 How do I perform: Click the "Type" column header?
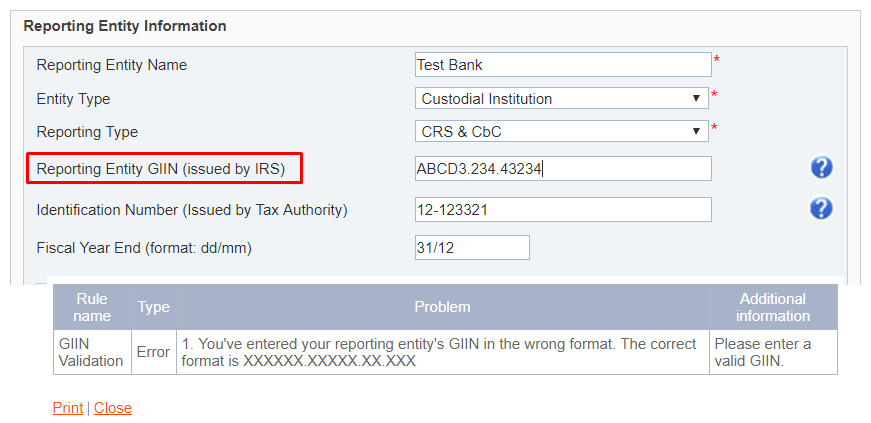[154, 307]
